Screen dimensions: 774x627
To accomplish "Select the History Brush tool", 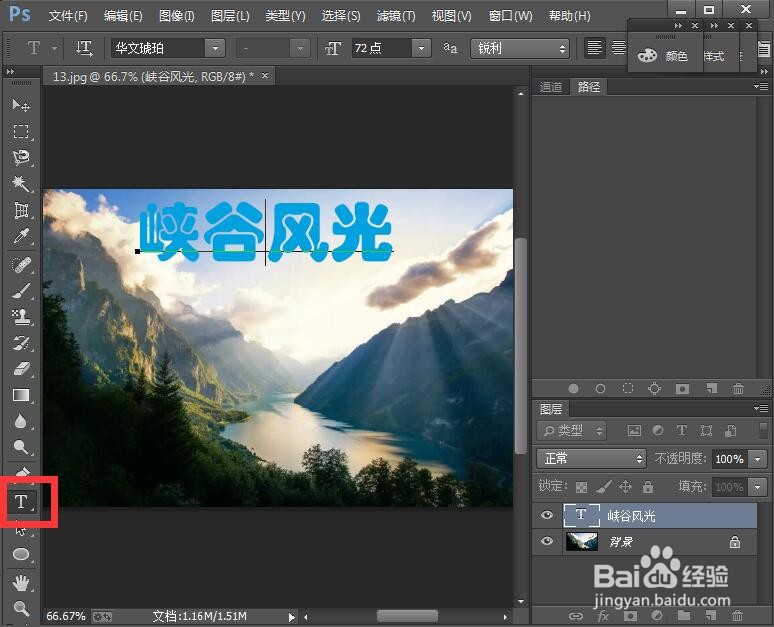I will pos(21,343).
